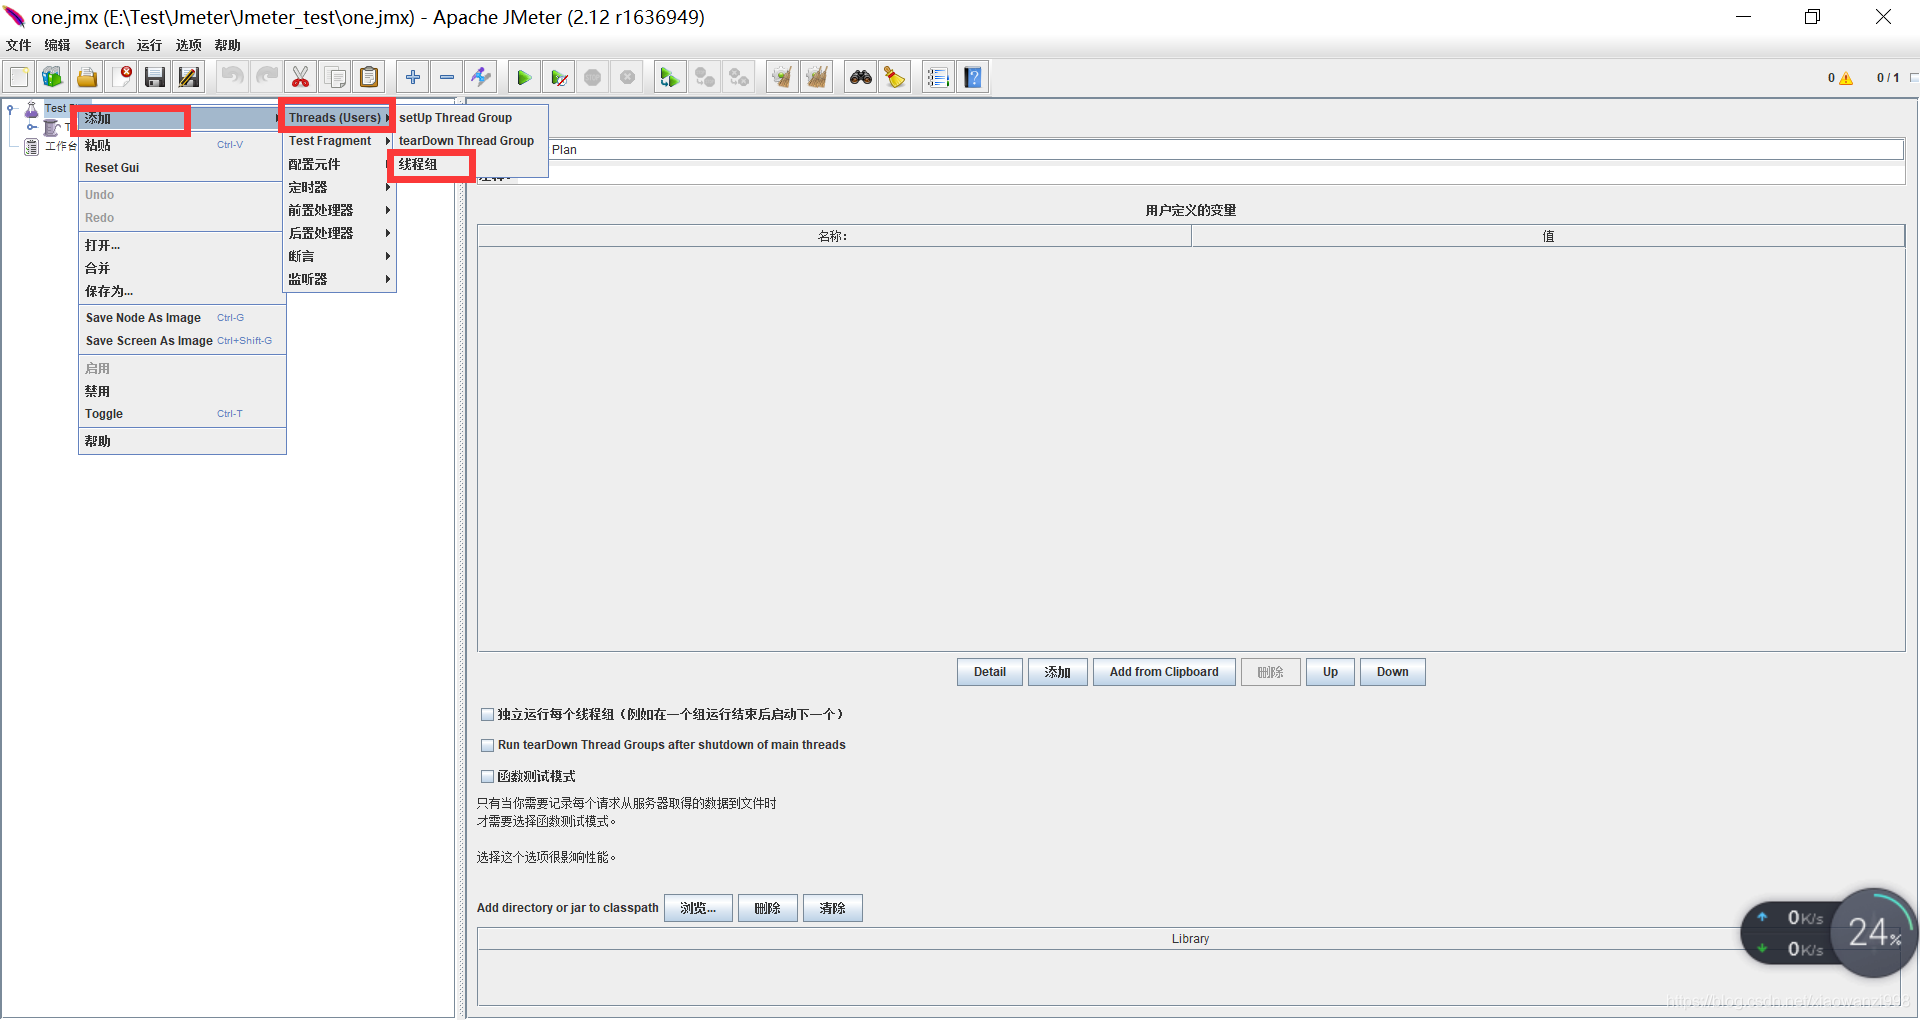Click the Toggle enable/disable icon
This screenshot has height=1020, width=1920.
point(481,77)
